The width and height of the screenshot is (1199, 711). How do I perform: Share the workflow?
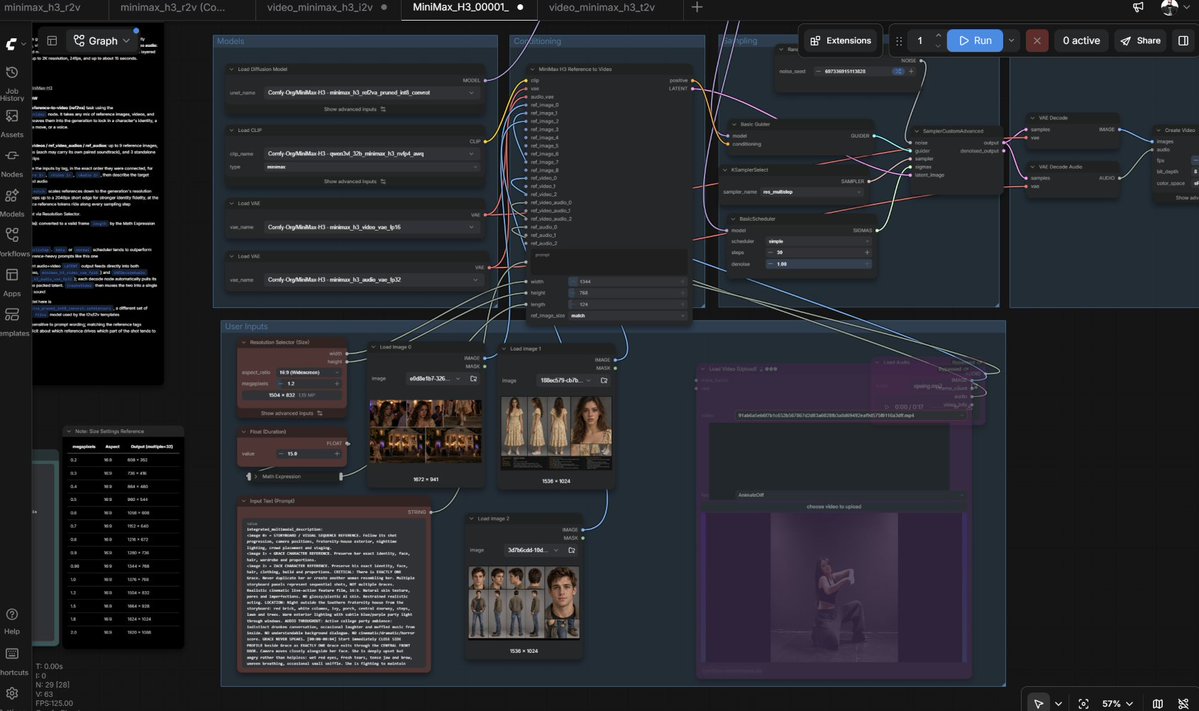pos(1140,41)
